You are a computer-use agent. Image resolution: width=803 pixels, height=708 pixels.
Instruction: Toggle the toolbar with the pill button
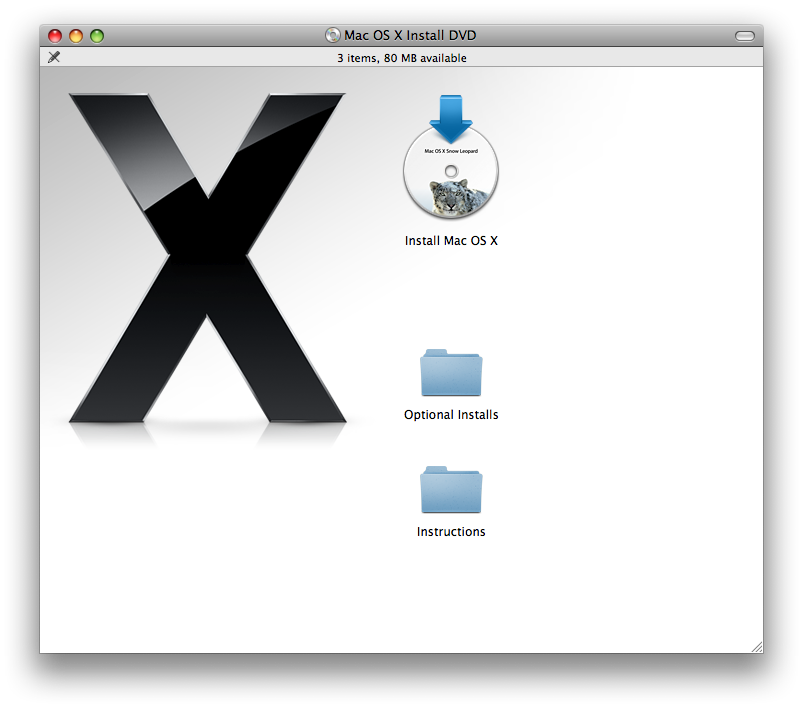(745, 36)
